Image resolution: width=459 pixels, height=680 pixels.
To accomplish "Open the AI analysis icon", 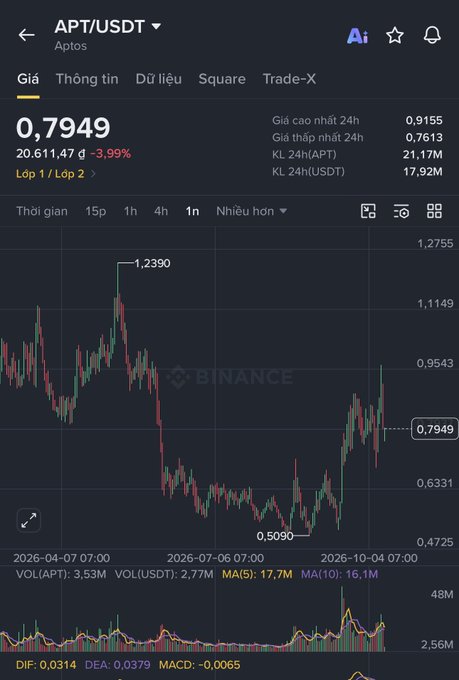I will coord(357,36).
